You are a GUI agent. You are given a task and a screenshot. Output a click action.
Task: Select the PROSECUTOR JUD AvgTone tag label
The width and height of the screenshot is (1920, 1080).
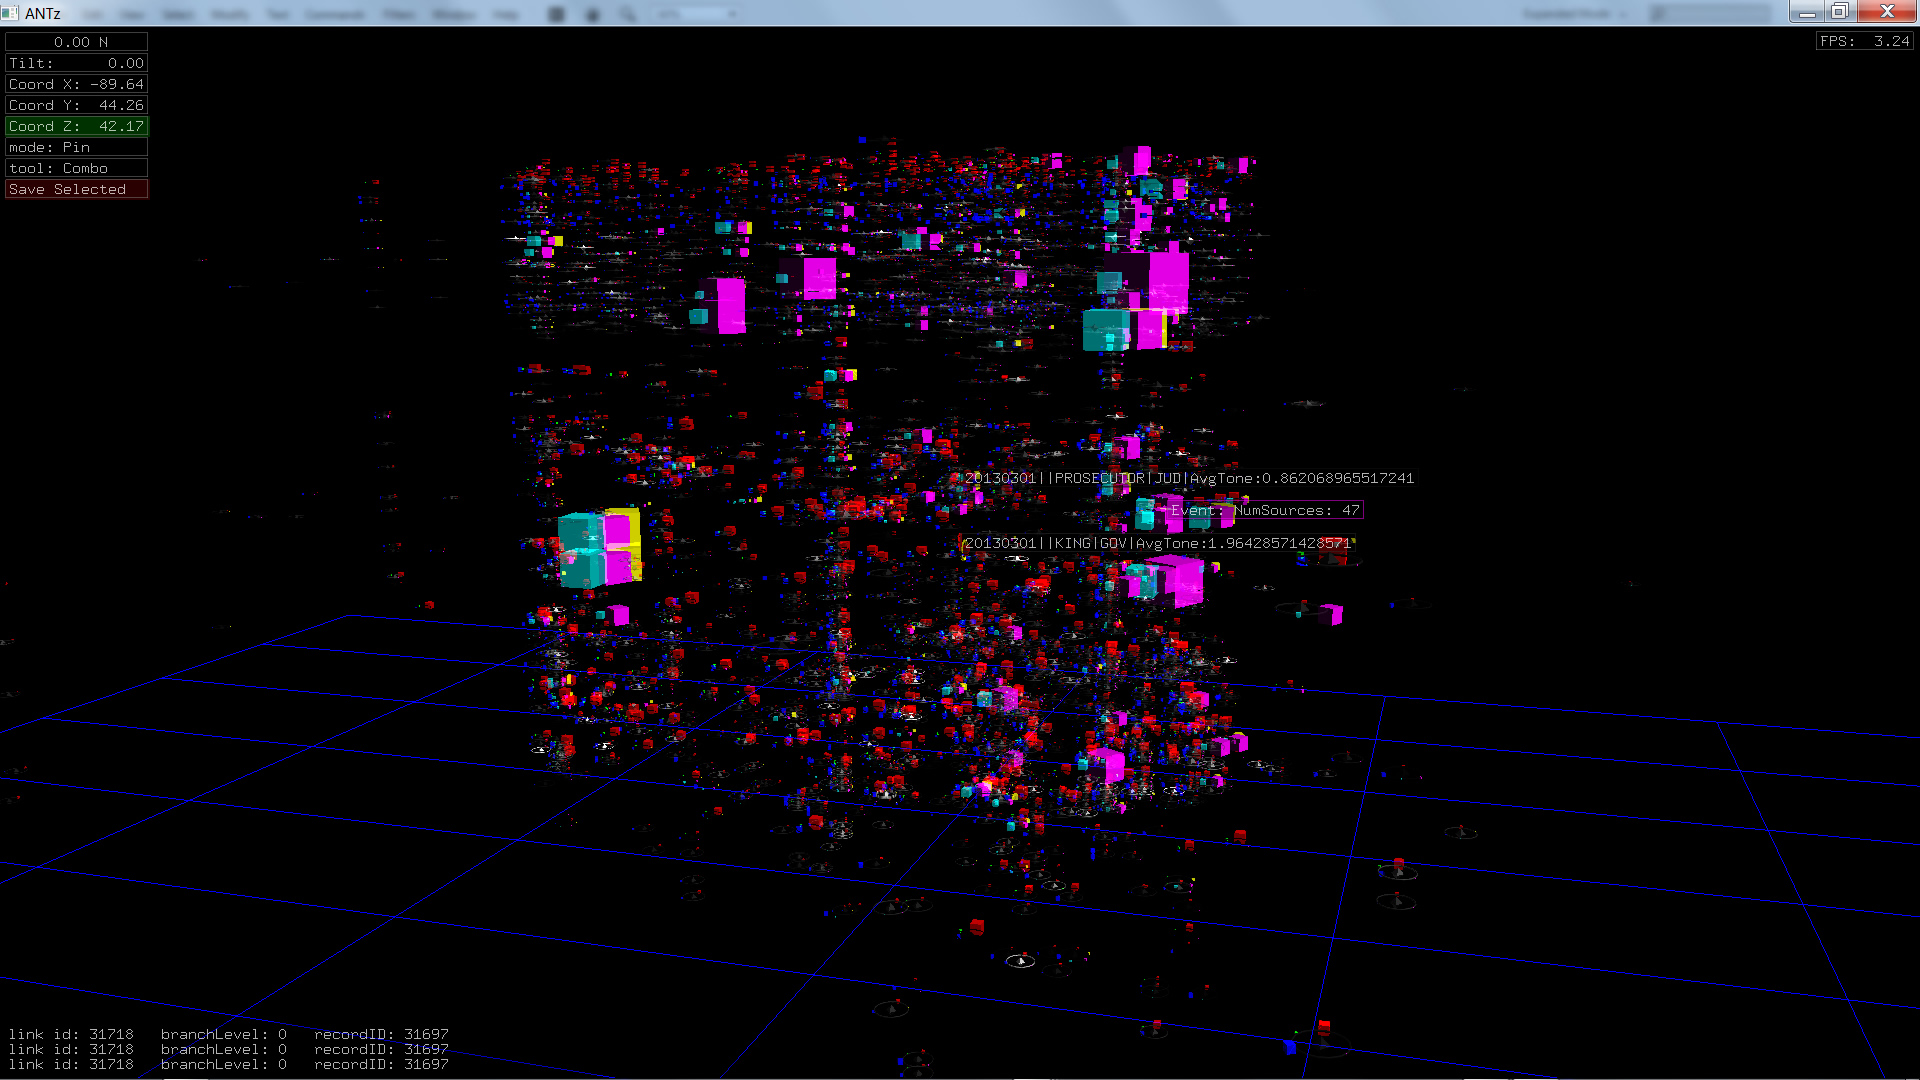[1189, 478]
